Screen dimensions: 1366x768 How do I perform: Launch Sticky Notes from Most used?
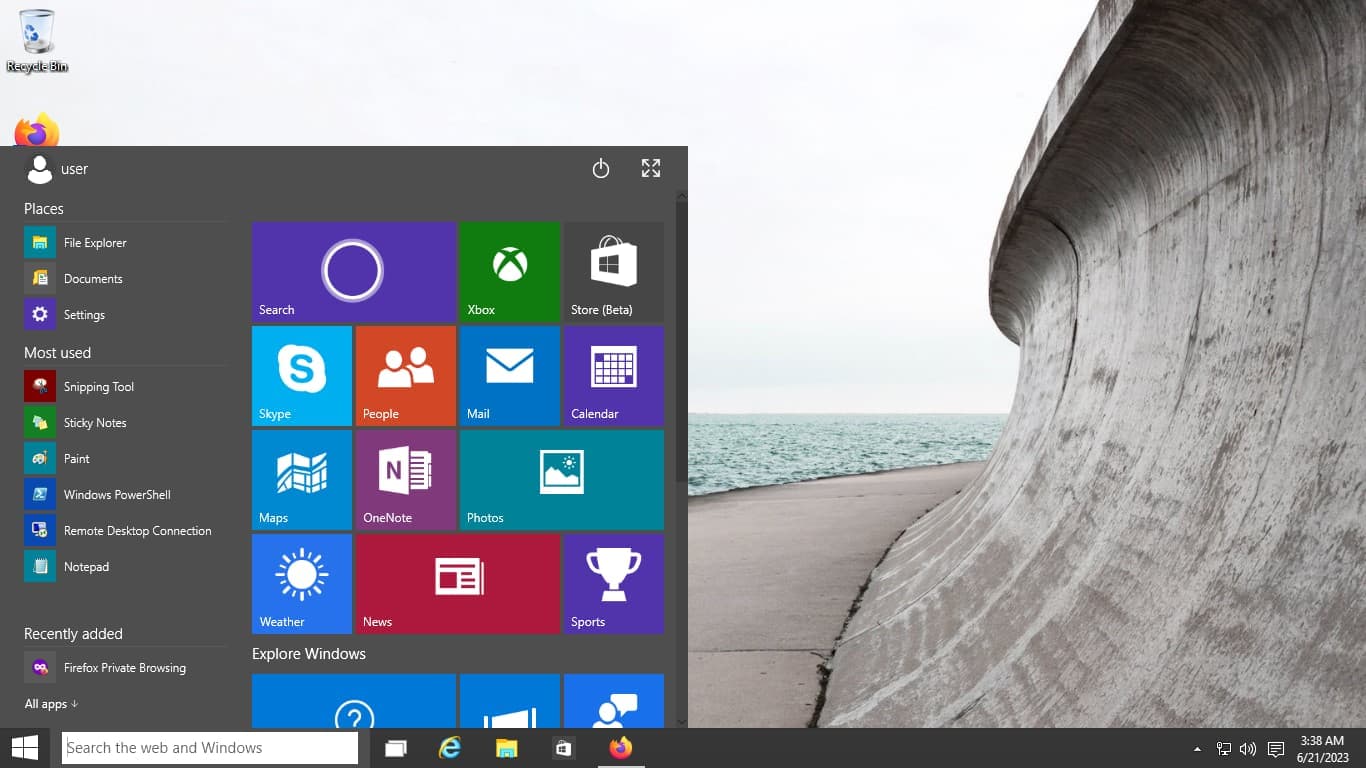point(126,423)
